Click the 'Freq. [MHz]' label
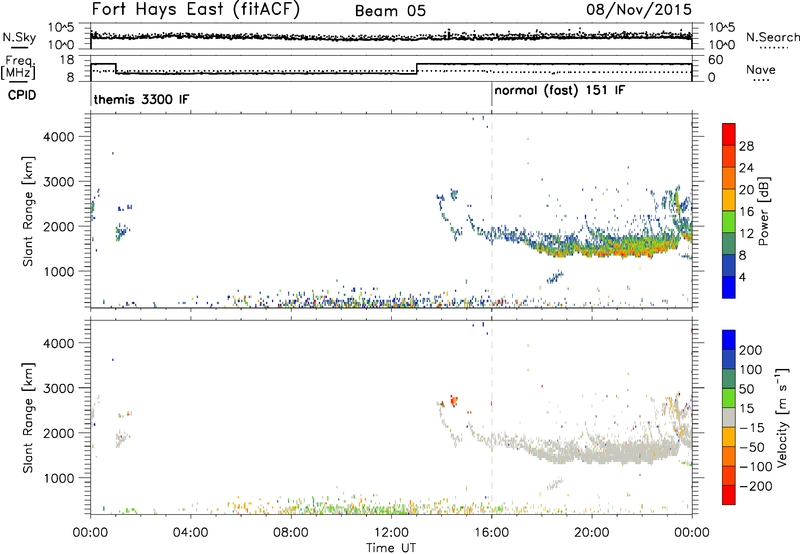The height and width of the screenshot is (554, 800). pyautogui.click(x=19, y=68)
